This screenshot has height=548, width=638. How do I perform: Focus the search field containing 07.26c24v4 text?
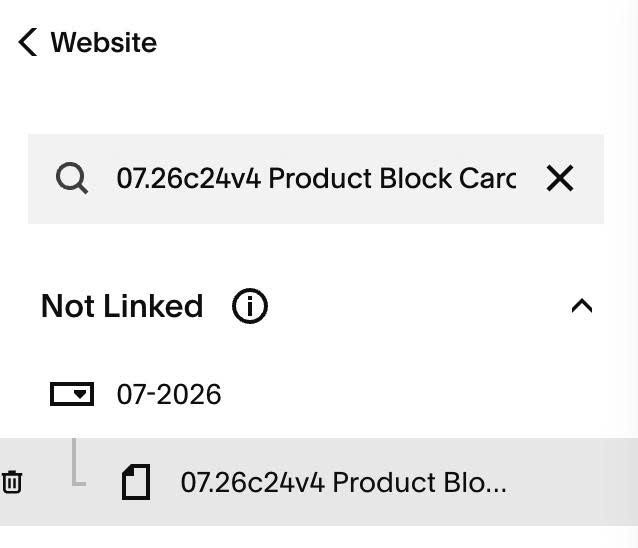click(x=316, y=178)
